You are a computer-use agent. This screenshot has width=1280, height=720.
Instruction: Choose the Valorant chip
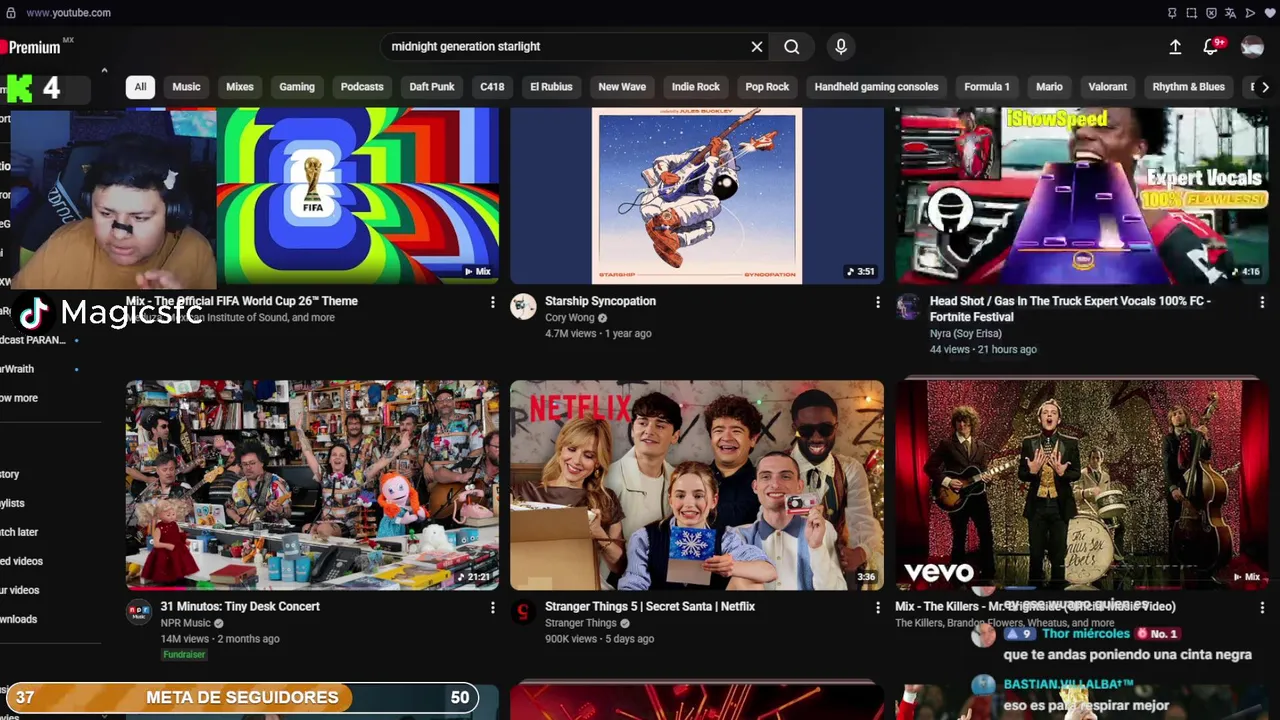(x=1107, y=87)
